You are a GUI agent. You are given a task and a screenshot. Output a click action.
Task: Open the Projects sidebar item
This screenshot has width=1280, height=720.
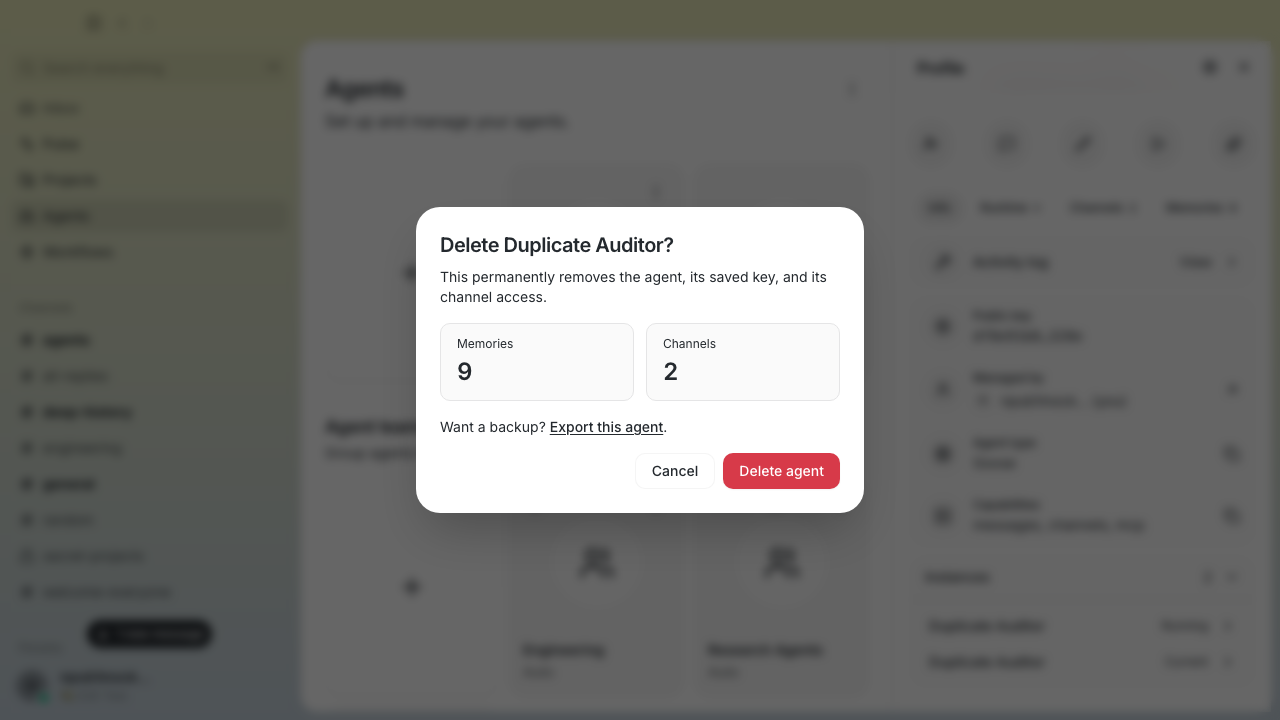click(x=150, y=180)
